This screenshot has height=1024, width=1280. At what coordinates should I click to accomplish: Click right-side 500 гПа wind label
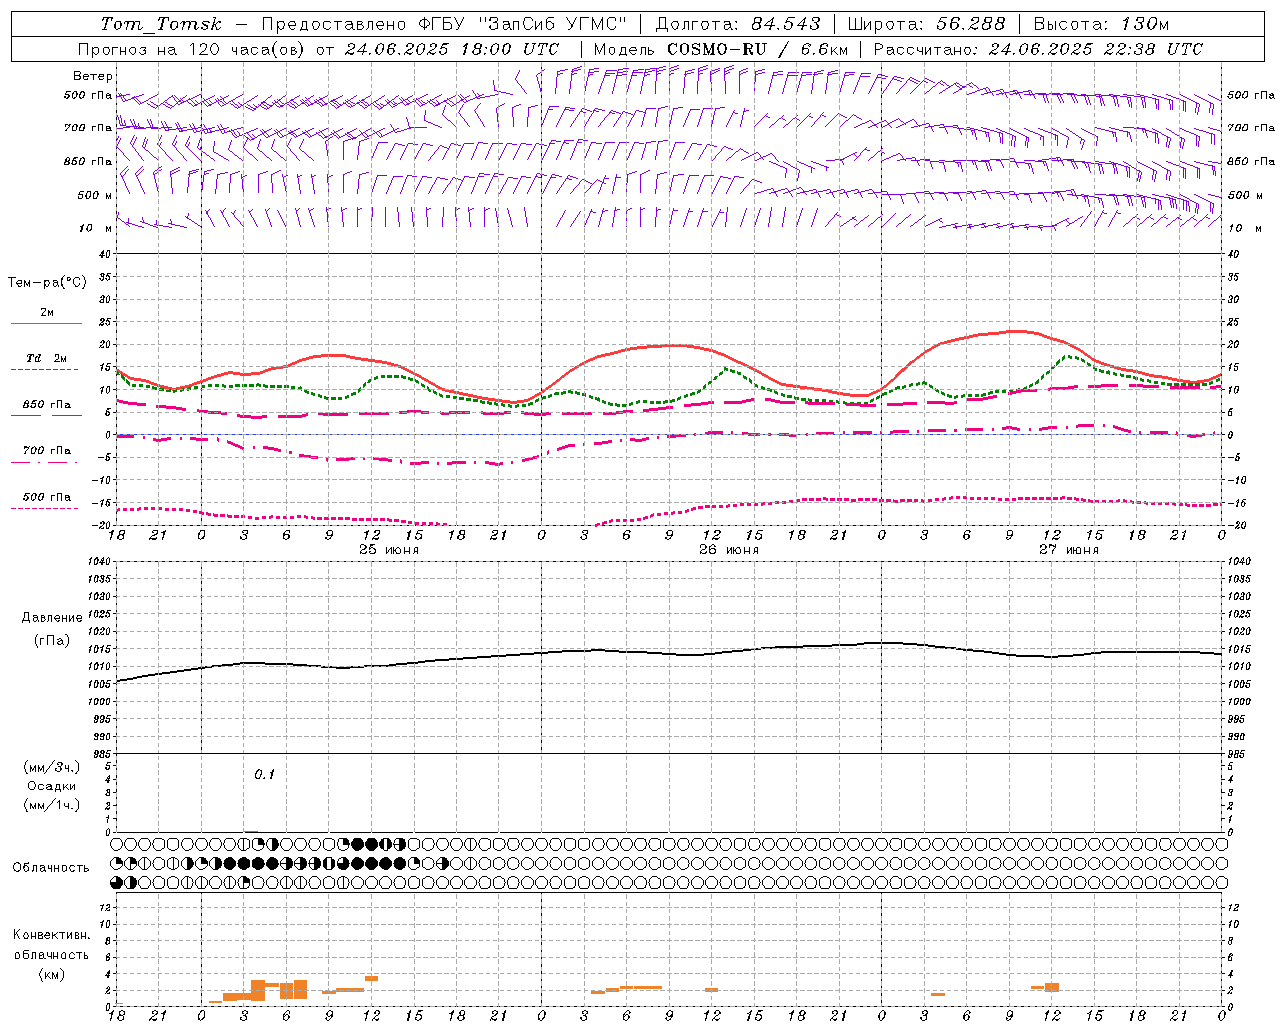click(x=1251, y=95)
